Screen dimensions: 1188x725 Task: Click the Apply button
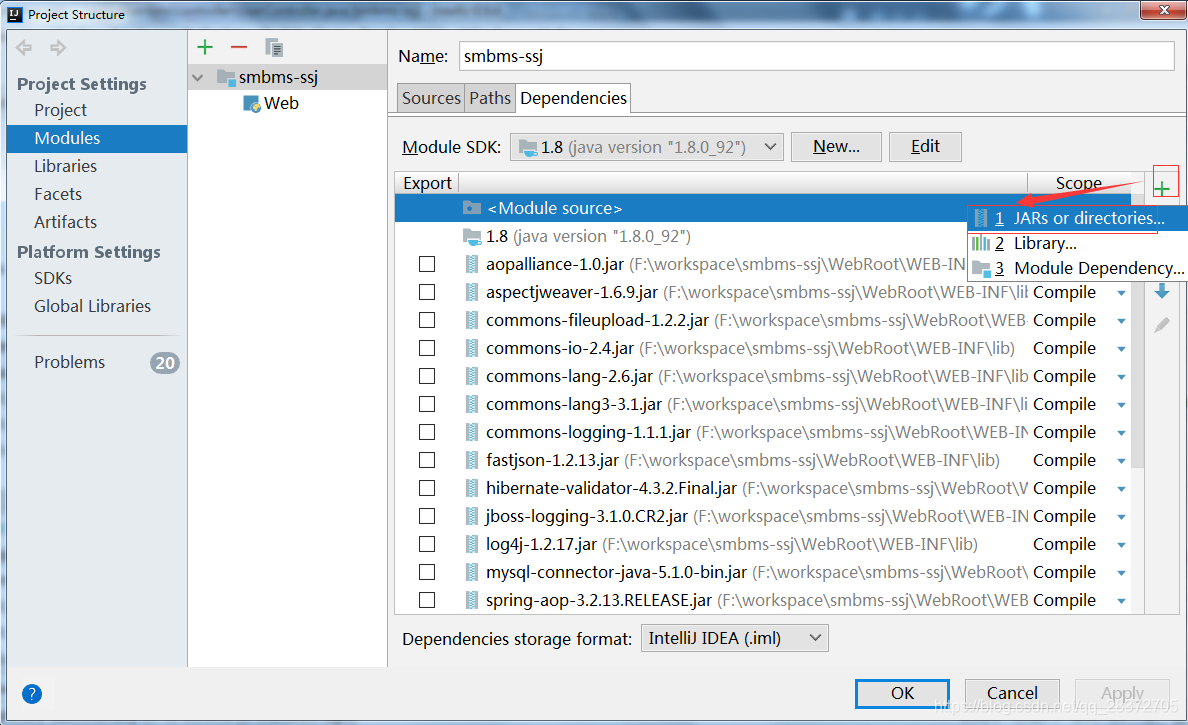[x=1122, y=693]
